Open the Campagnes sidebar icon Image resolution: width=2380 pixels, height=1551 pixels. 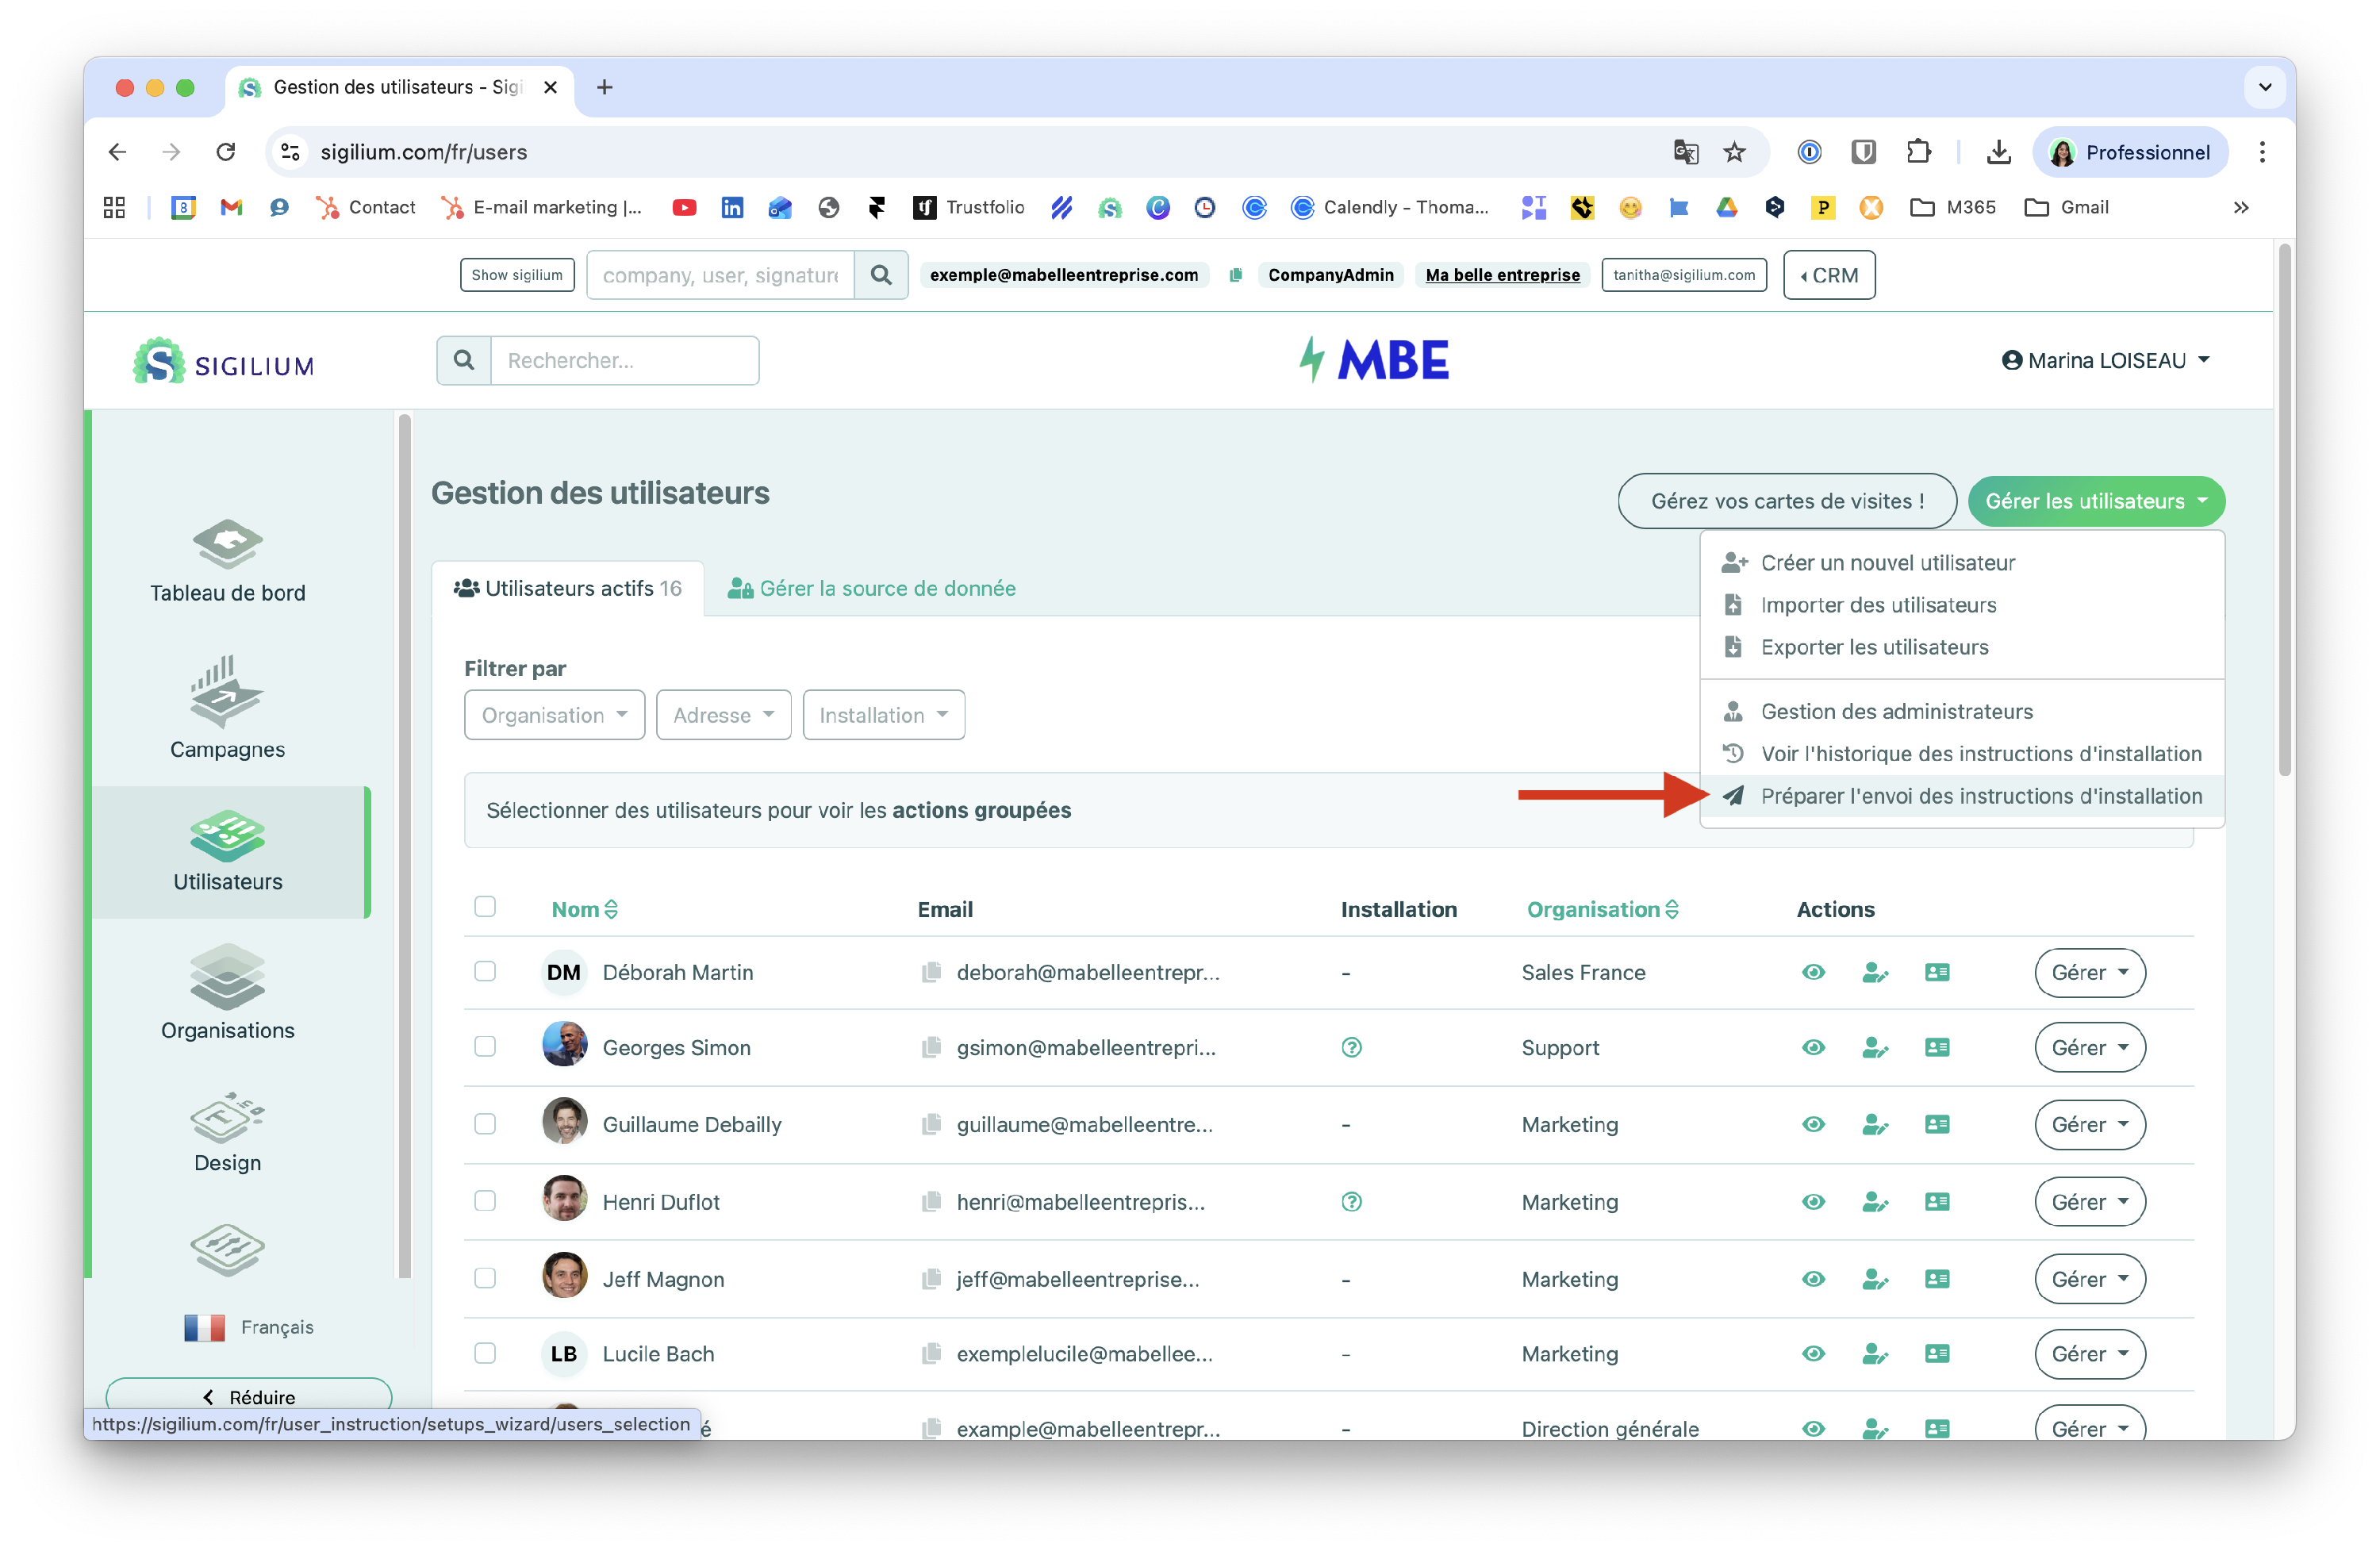pos(227,692)
